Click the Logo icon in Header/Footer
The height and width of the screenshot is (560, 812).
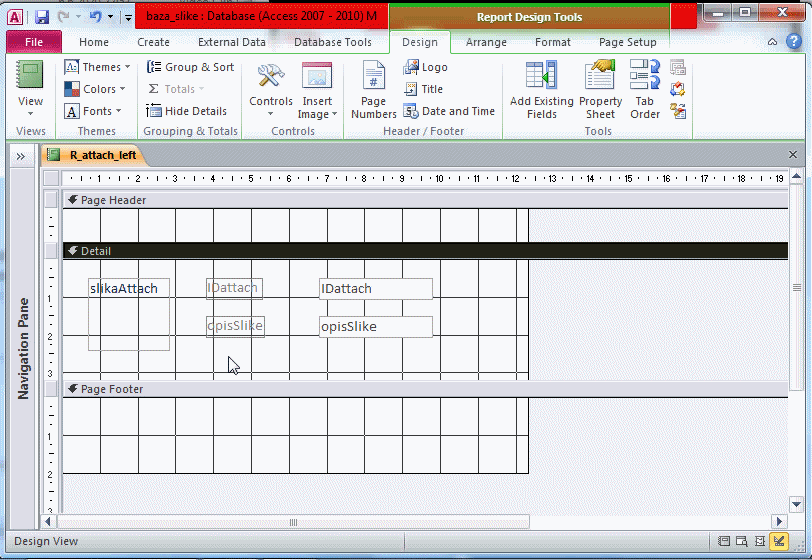tap(426, 67)
